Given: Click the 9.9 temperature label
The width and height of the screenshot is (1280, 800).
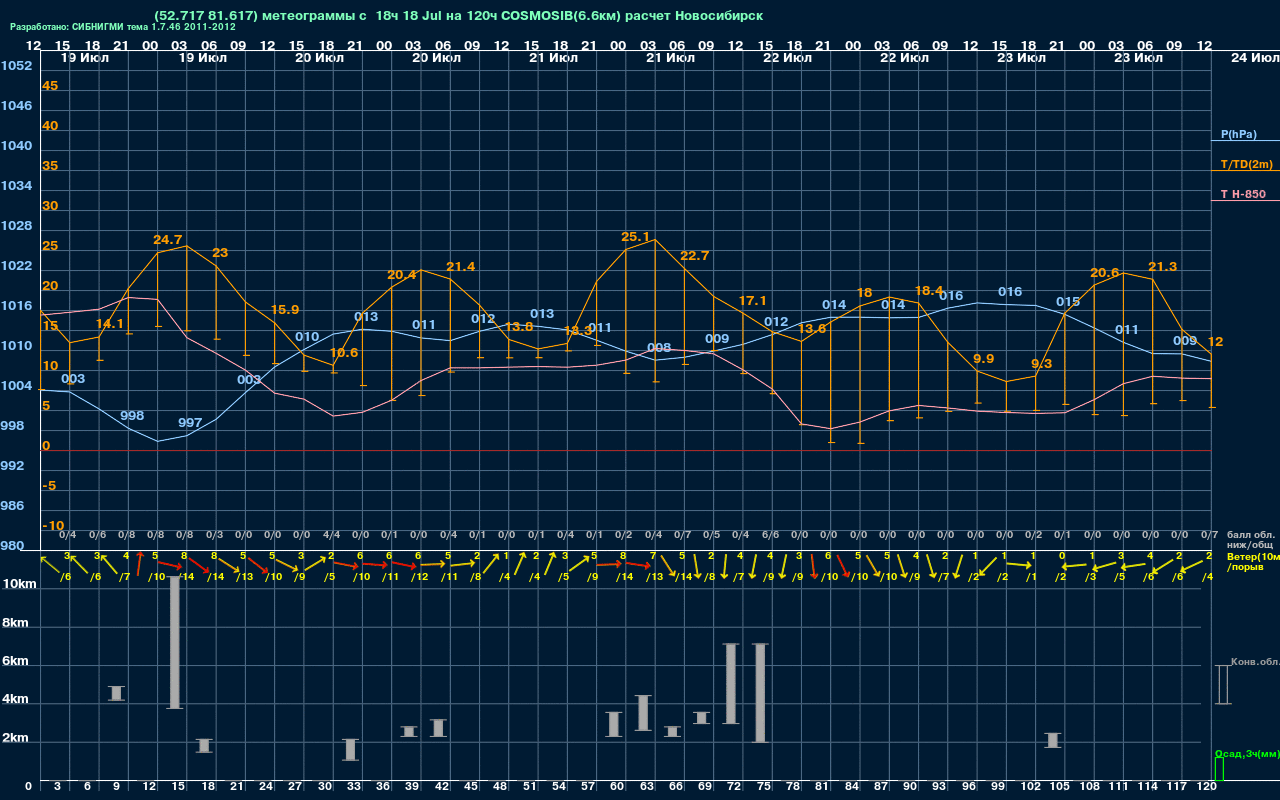Looking at the screenshot, I should point(984,359).
